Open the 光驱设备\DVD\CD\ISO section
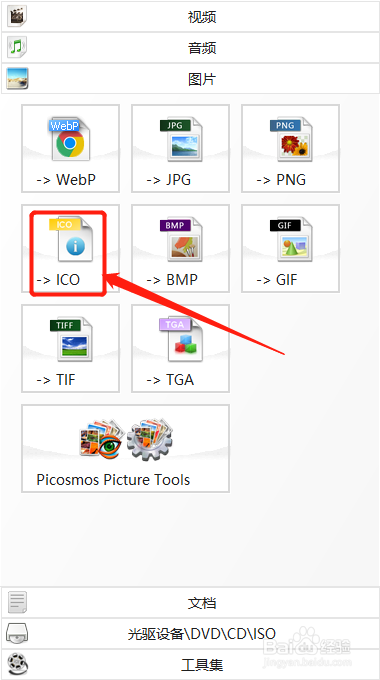380x680 pixels. coord(190,634)
